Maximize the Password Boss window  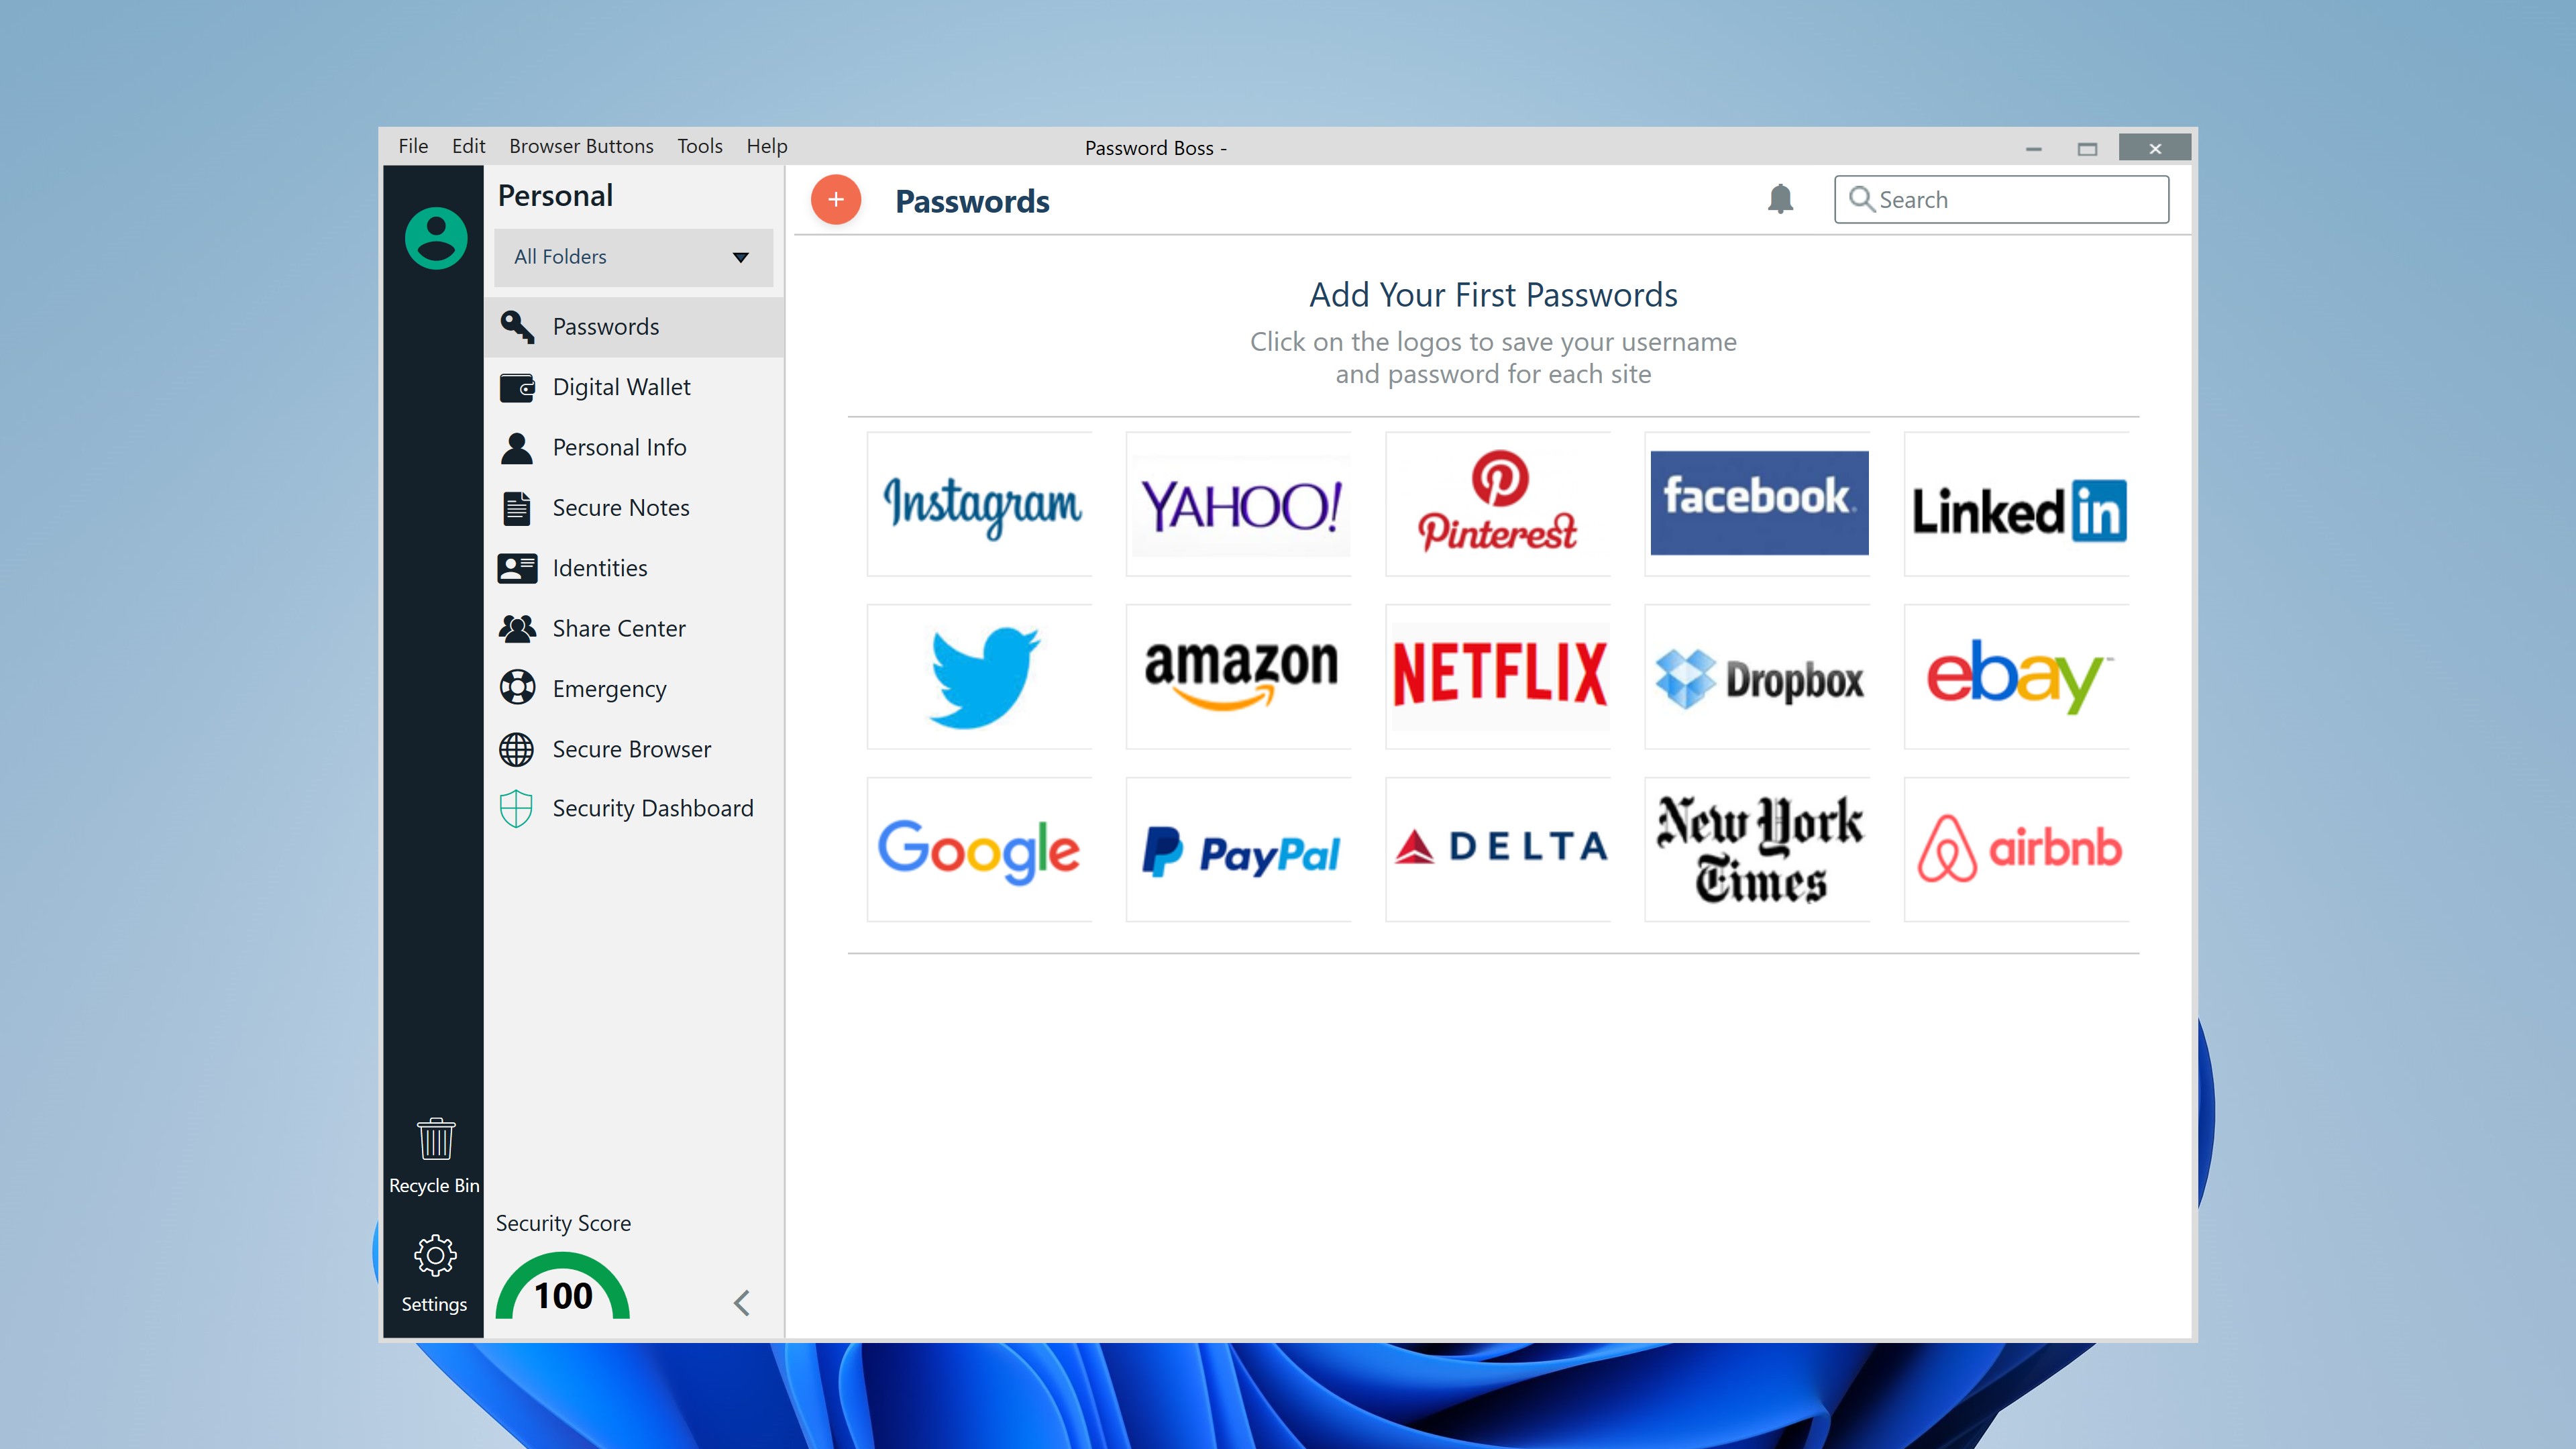(2087, 148)
